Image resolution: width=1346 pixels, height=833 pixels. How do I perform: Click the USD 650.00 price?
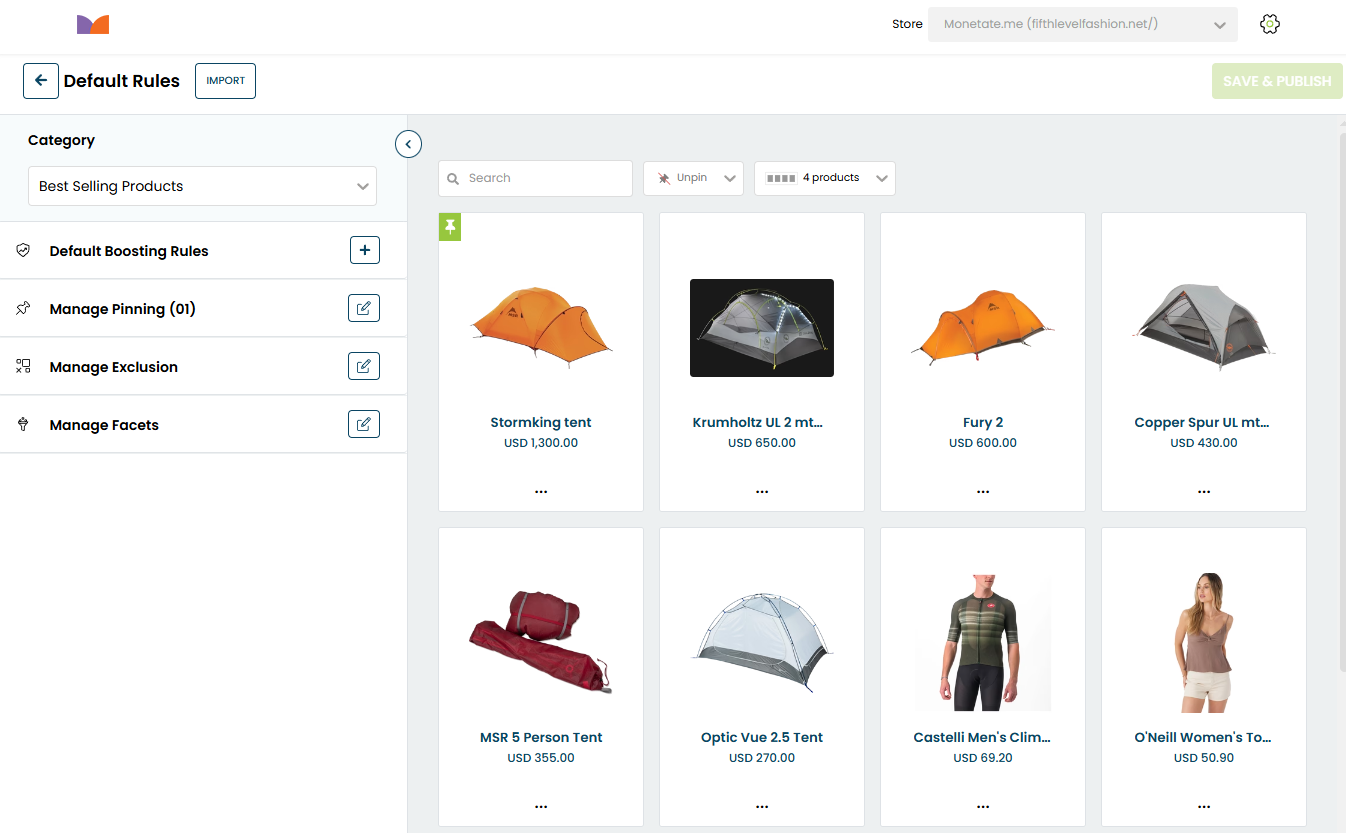click(762, 443)
